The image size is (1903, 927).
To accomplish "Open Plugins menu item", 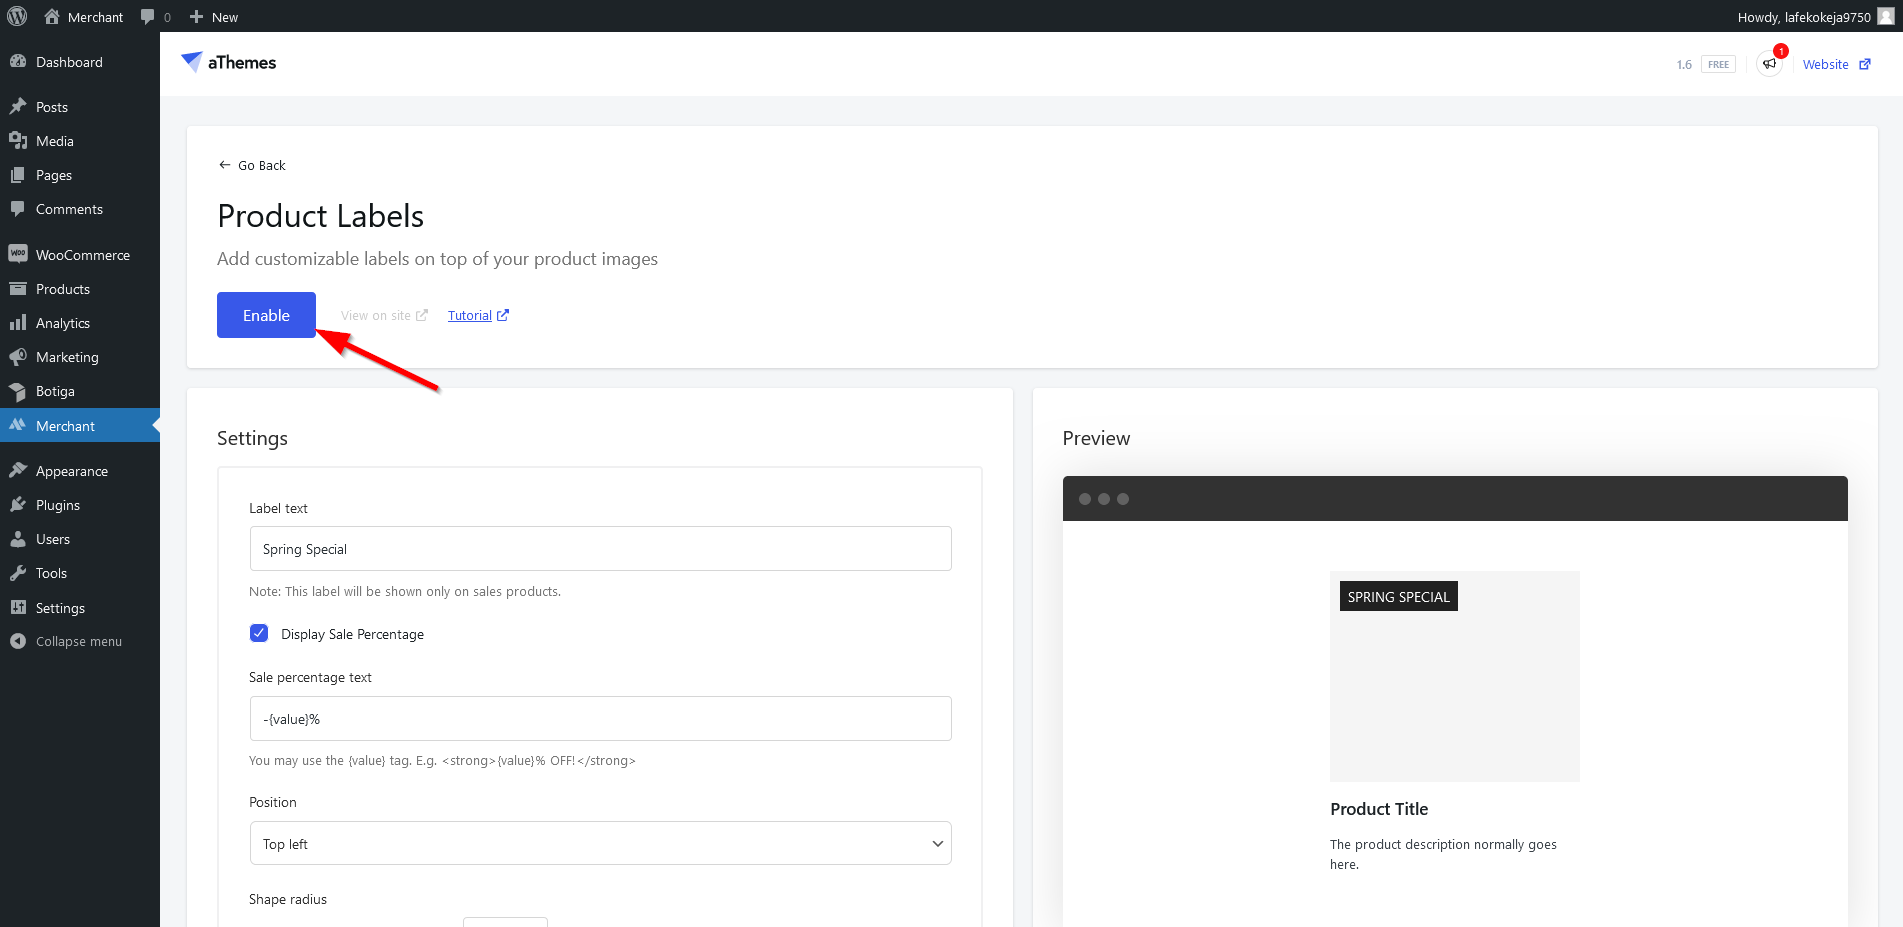I will point(80,505).
